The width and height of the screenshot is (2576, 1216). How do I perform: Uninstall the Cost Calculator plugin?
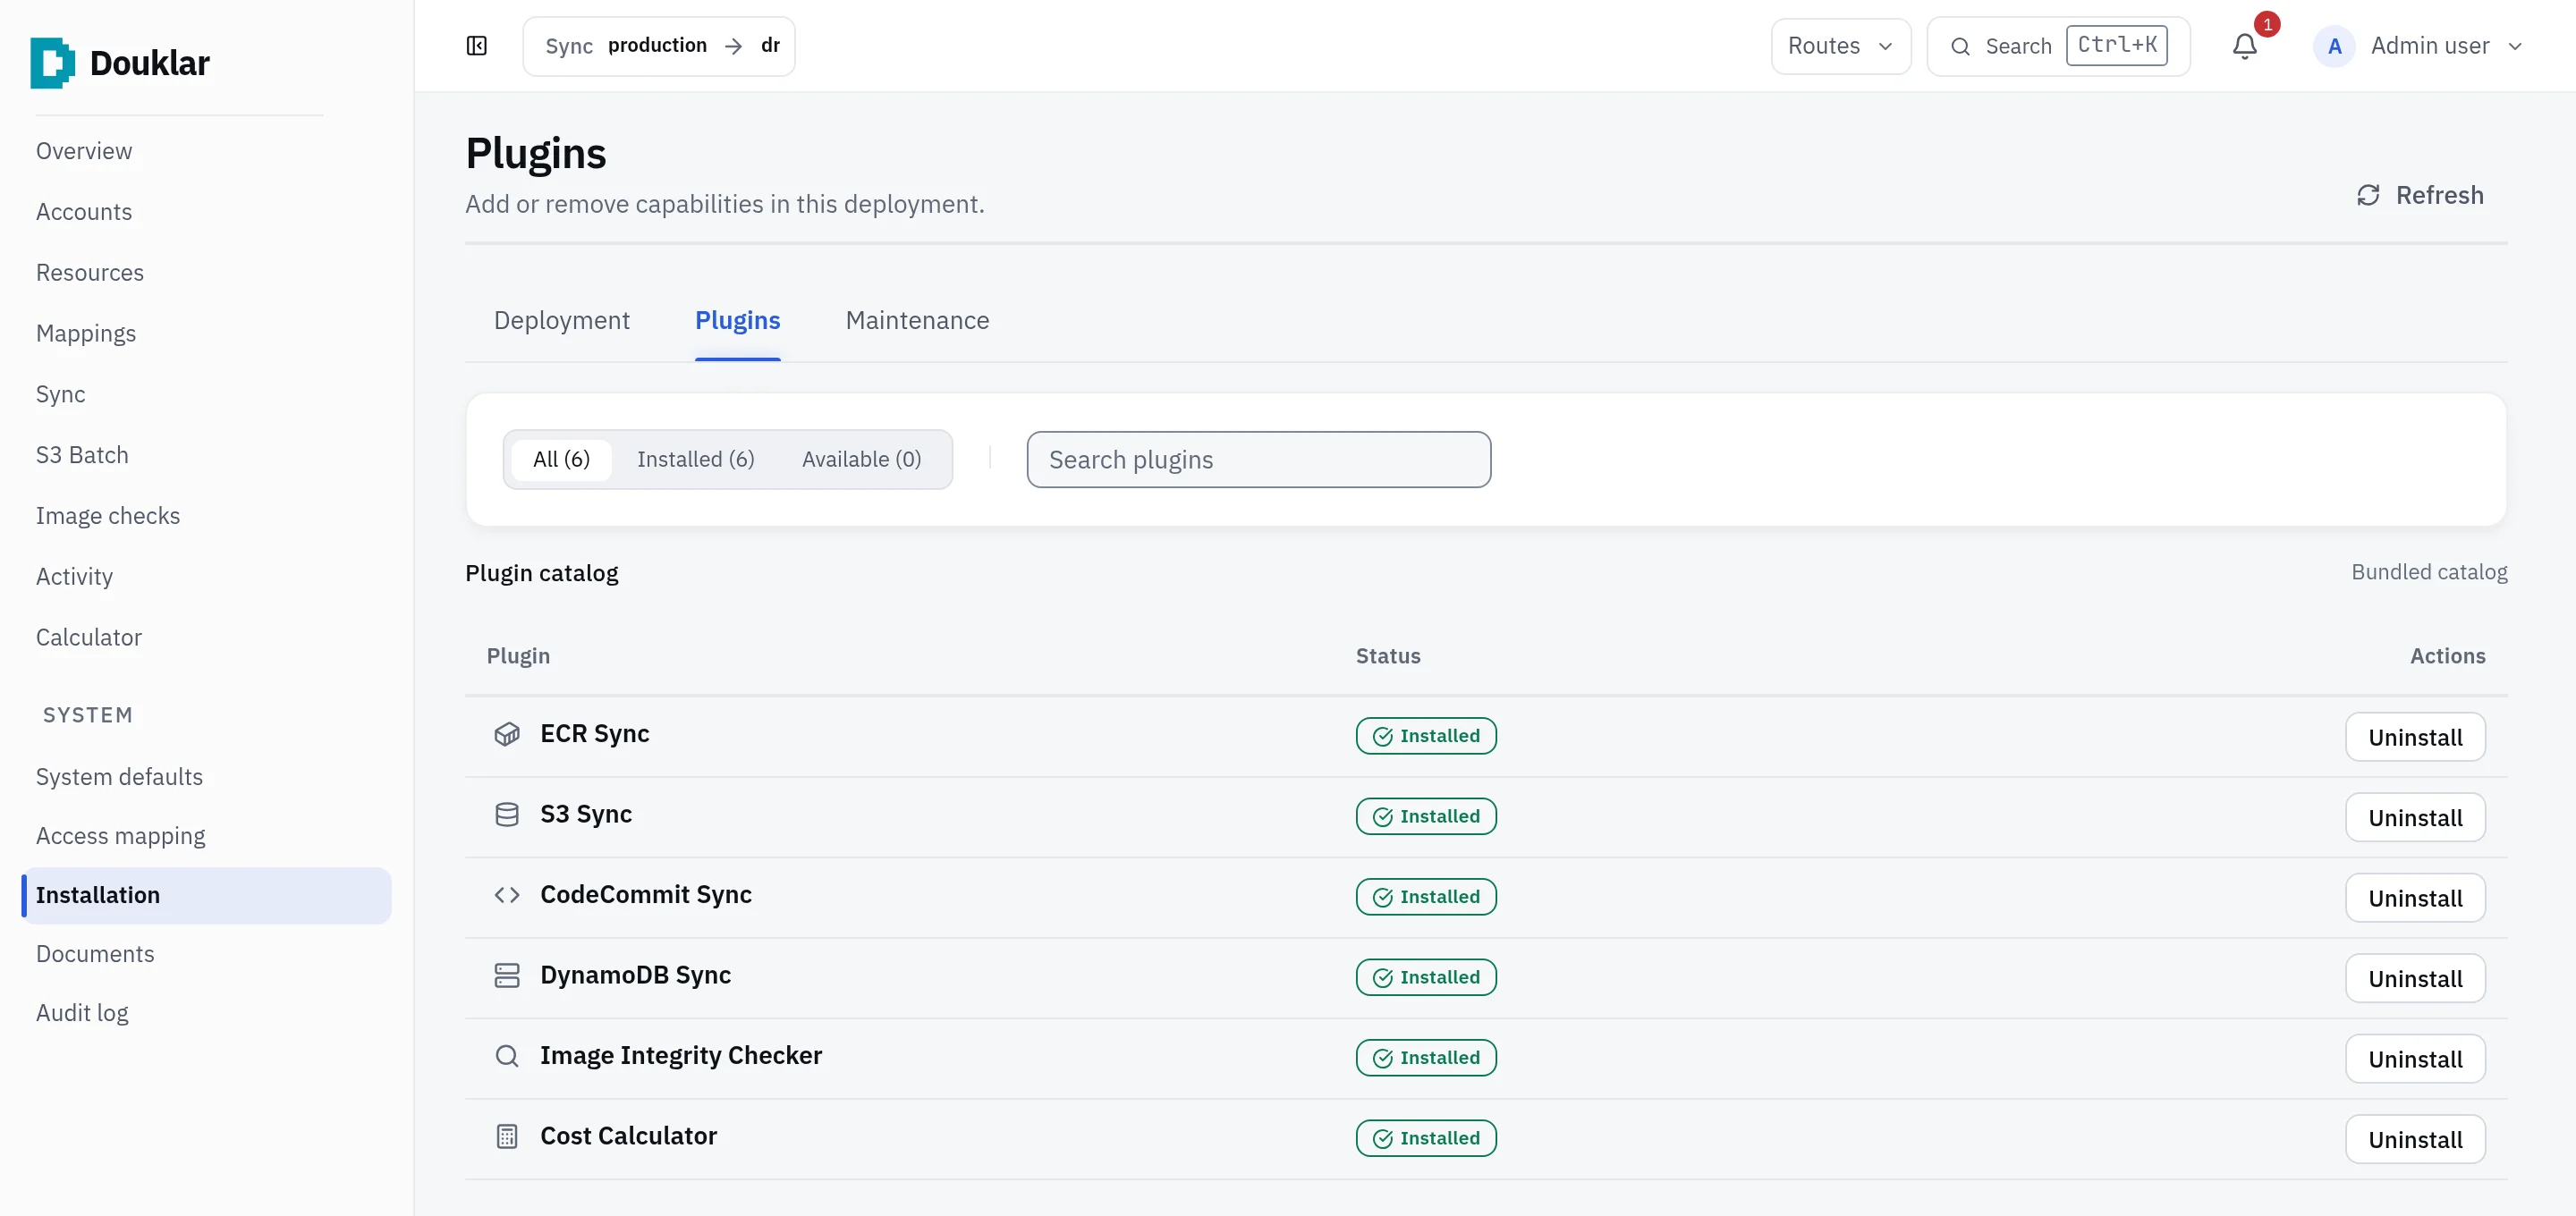coord(2414,1140)
